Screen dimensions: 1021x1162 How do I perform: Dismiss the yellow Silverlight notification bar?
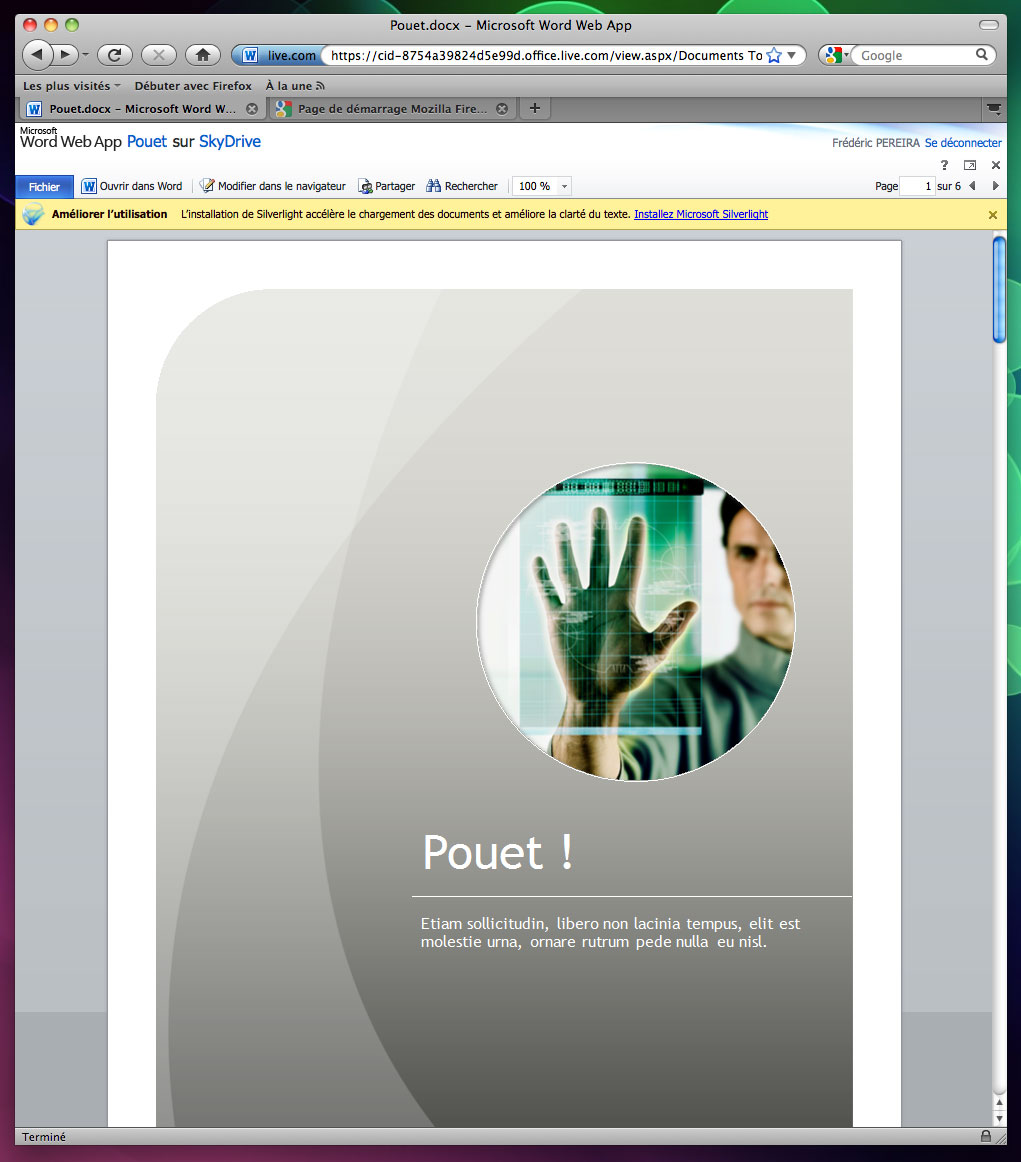(993, 215)
